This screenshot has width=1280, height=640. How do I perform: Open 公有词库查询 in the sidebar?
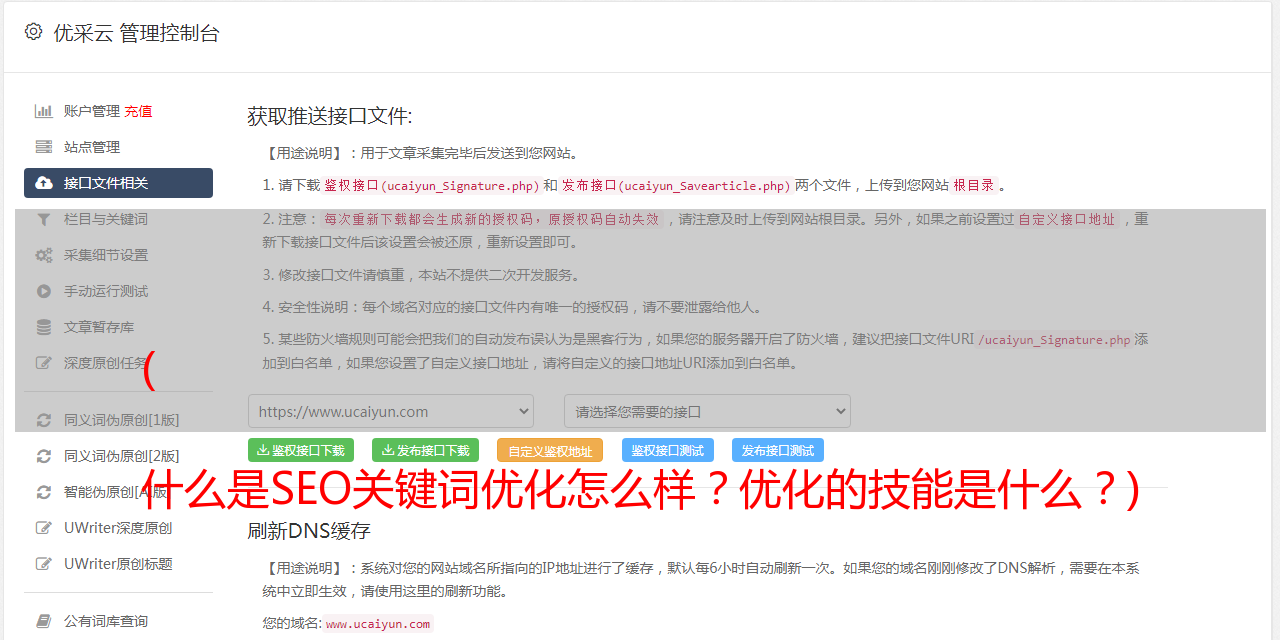coord(106,621)
